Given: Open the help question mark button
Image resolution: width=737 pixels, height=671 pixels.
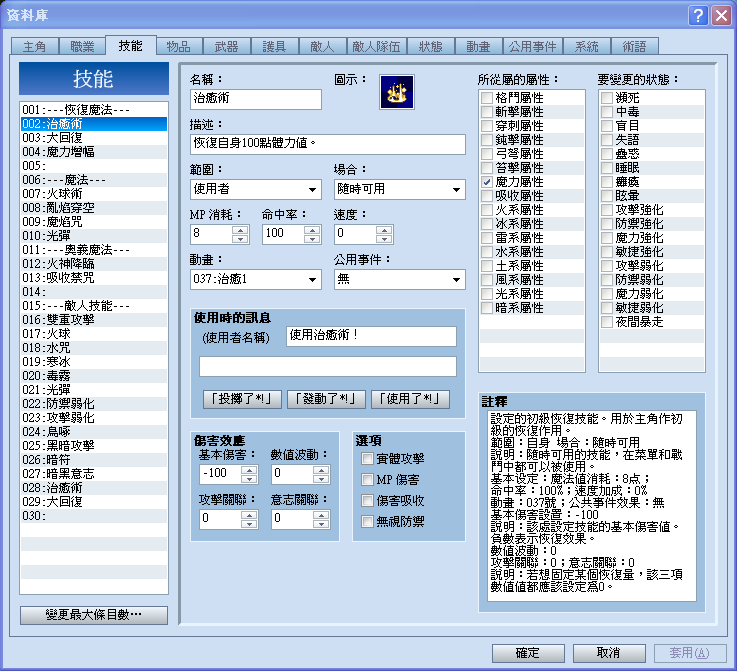Looking at the screenshot, I should click(698, 16).
